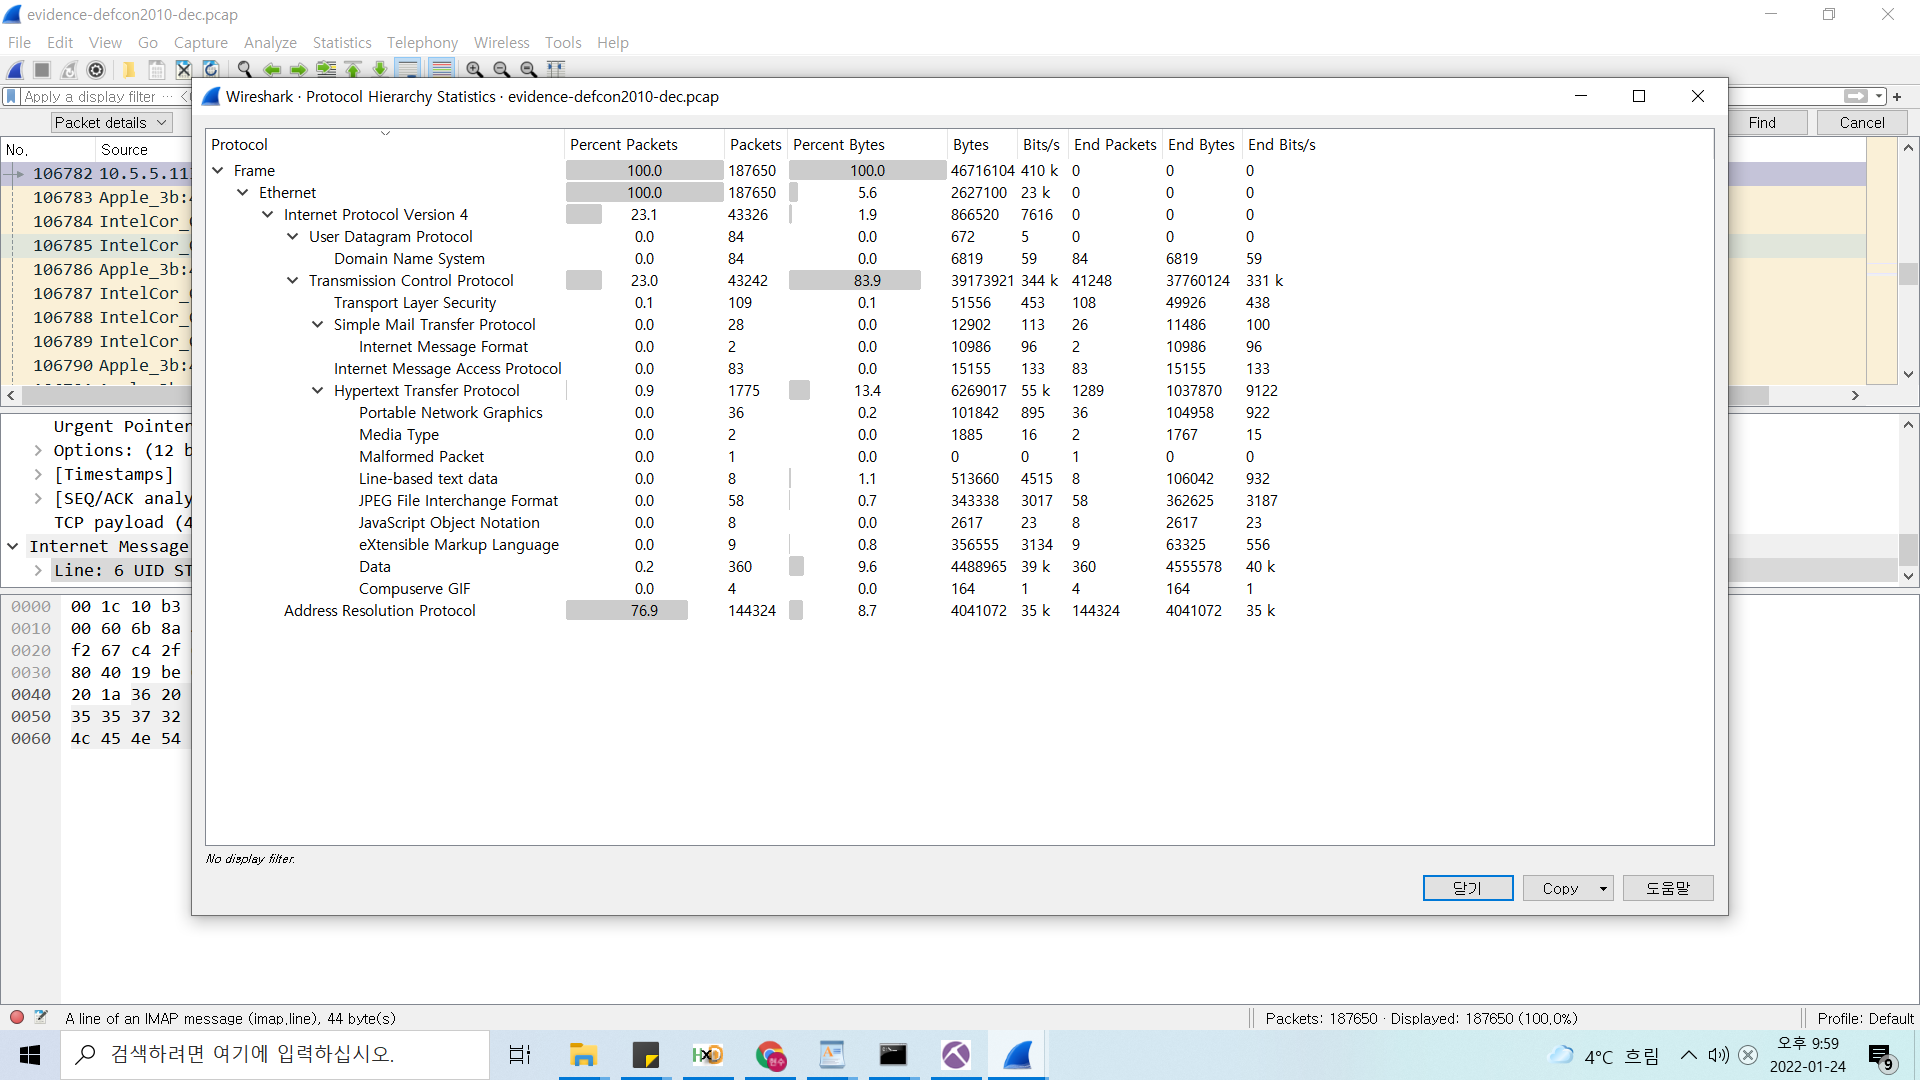Collapse Internet Protocol Version 4 row
The image size is (1920, 1080).
268,215
